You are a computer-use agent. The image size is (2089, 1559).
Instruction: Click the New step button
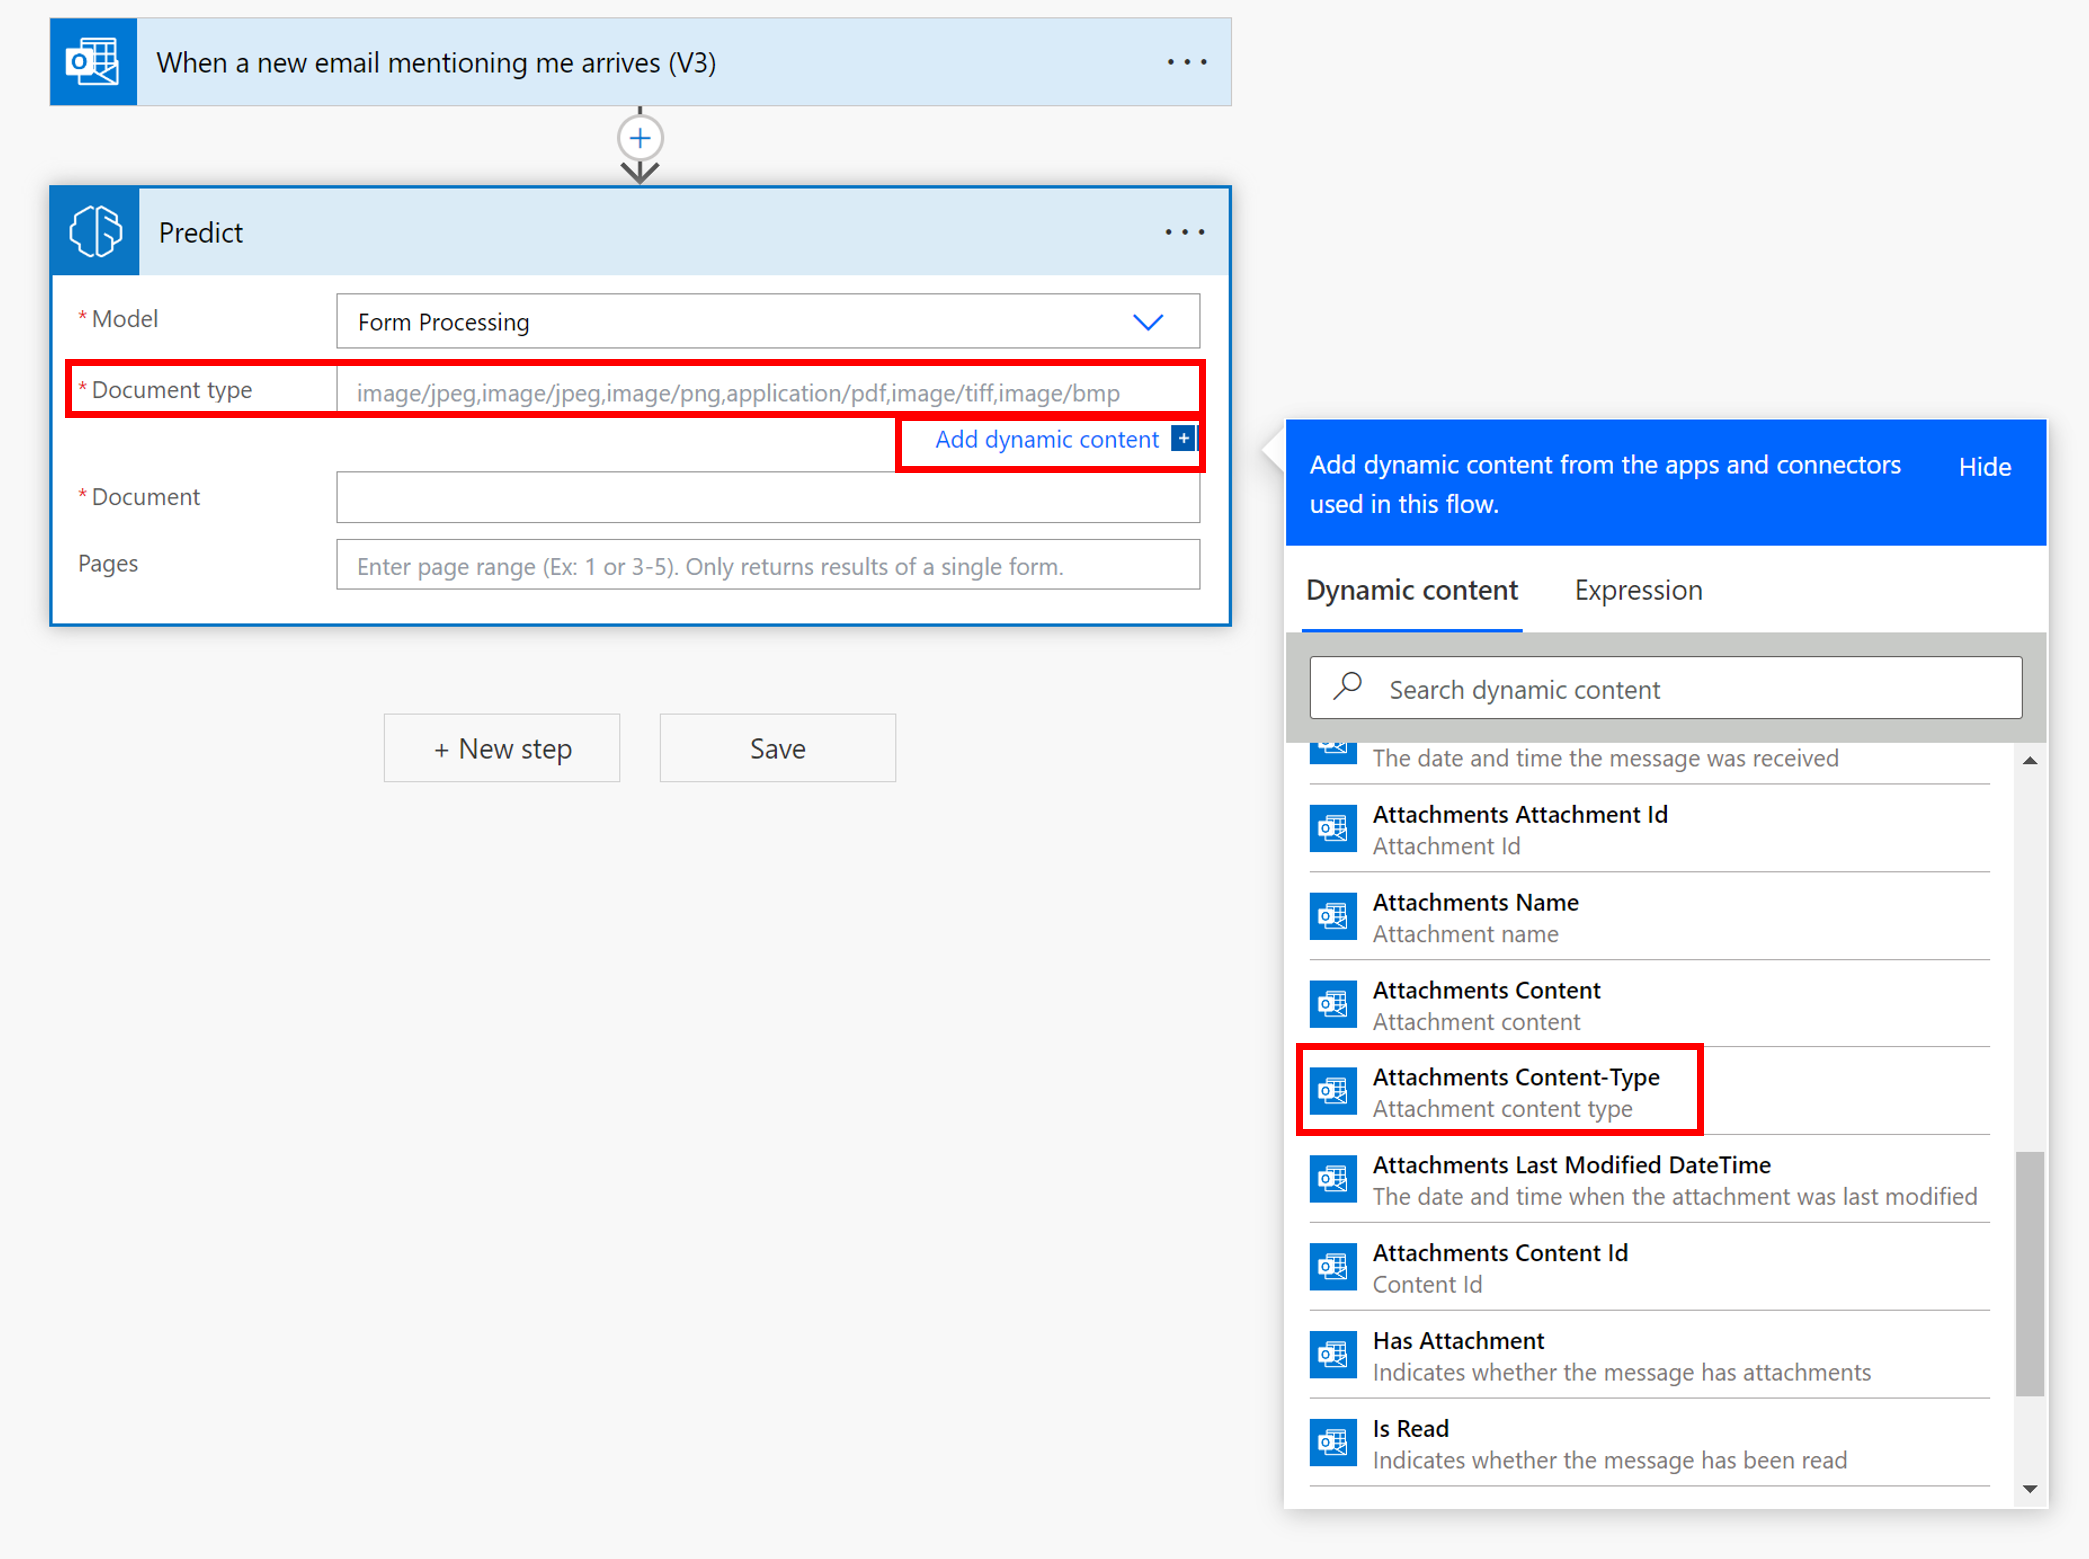tap(502, 748)
